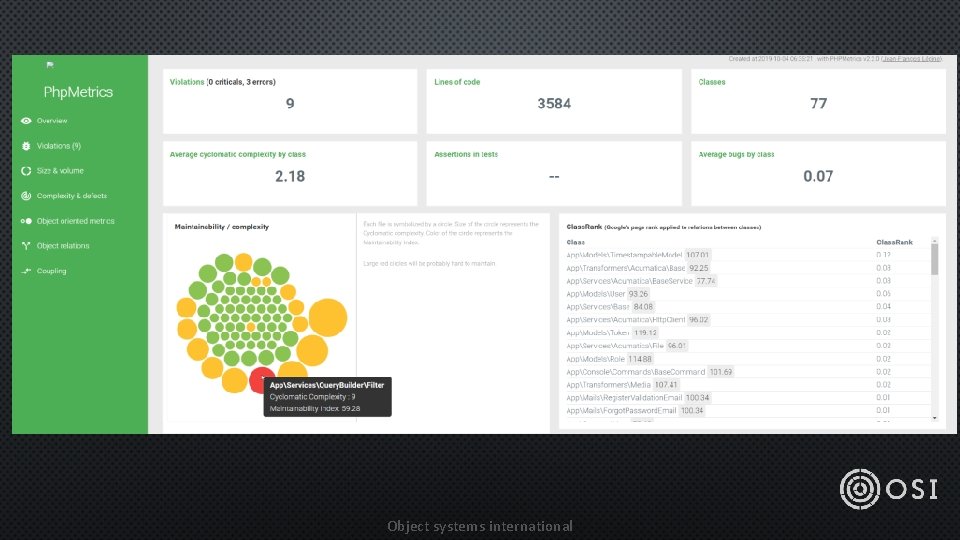Click the author link in header credit
This screenshot has width=960, height=540.
pos(911,59)
